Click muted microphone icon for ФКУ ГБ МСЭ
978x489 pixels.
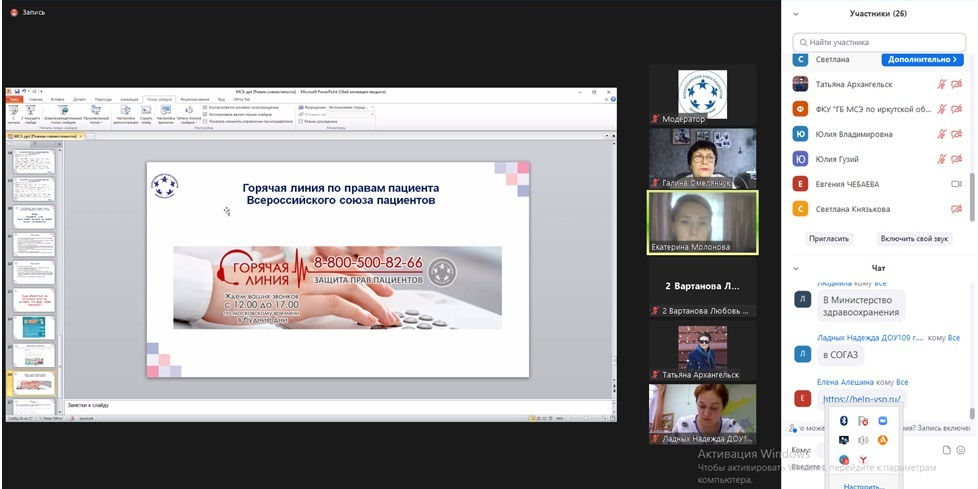pos(942,109)
